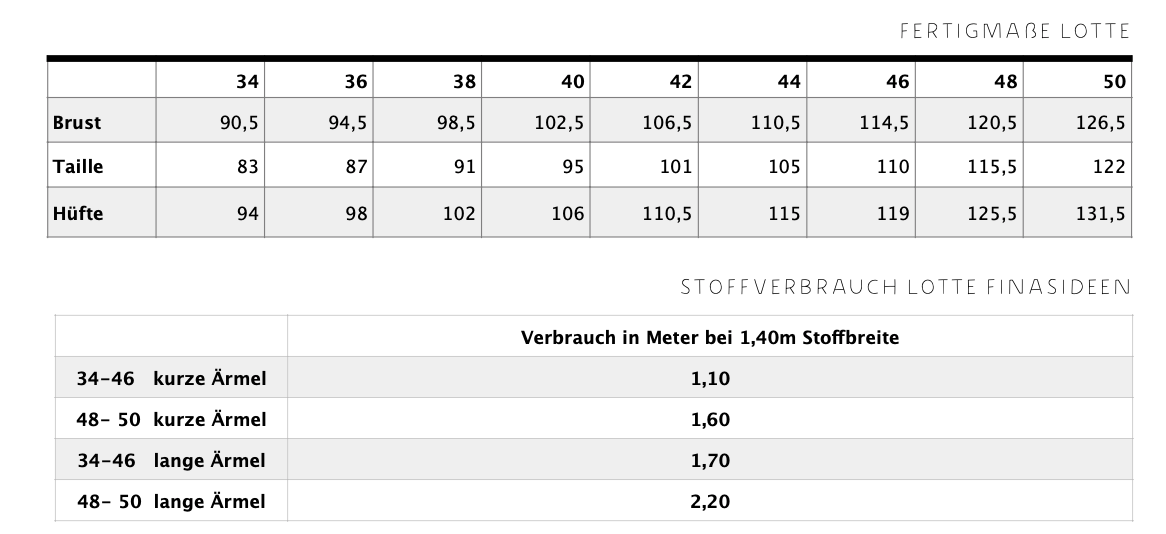Click the FERTIGMAßE LOTTE heading
Screen dimensions: 1166x534
pyautogui.click(x=1015, y=31)
